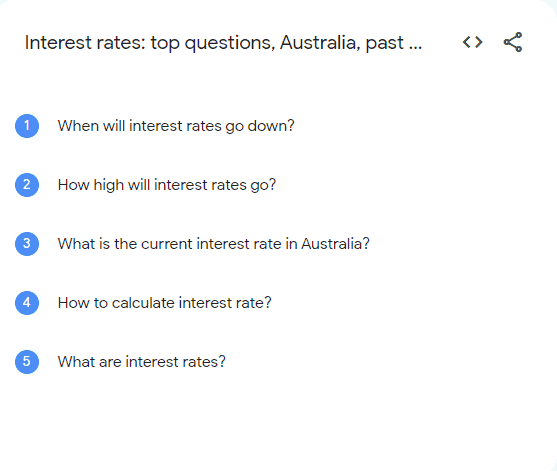Select the blue number 5 badge
This screenshot has width=557, height=471.
tap(27, 362)
